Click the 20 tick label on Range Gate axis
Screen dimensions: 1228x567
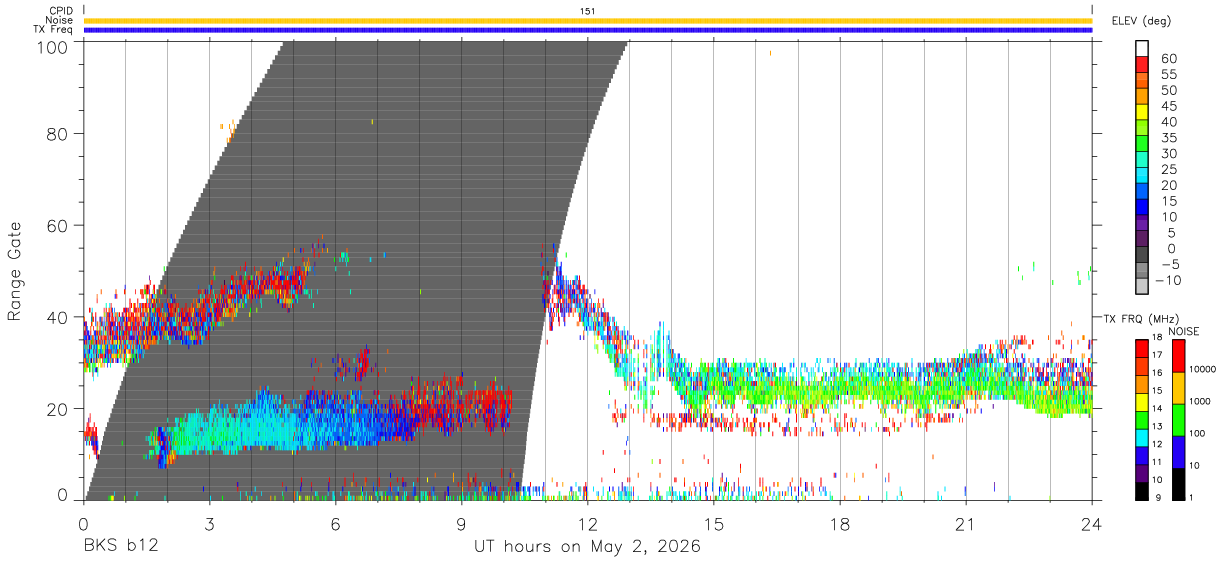(58, 409)
